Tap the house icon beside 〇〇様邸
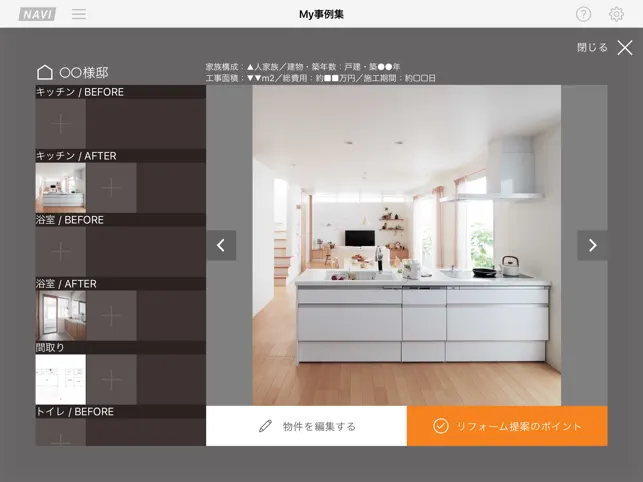The height and width of the screenshot is (482, 643). [45, 73]
